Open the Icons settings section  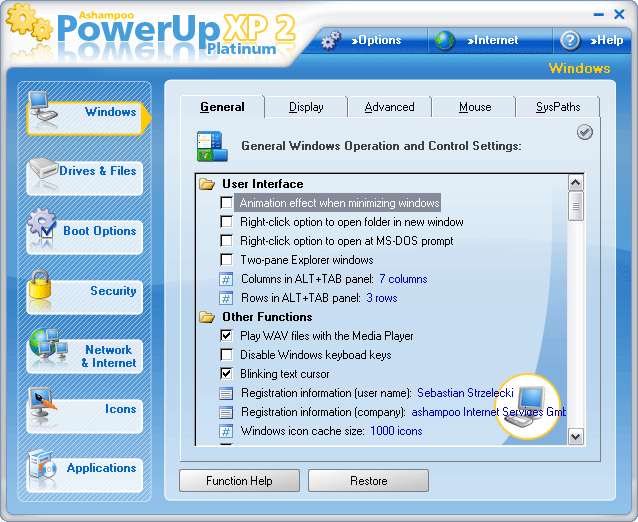(85, 410)
